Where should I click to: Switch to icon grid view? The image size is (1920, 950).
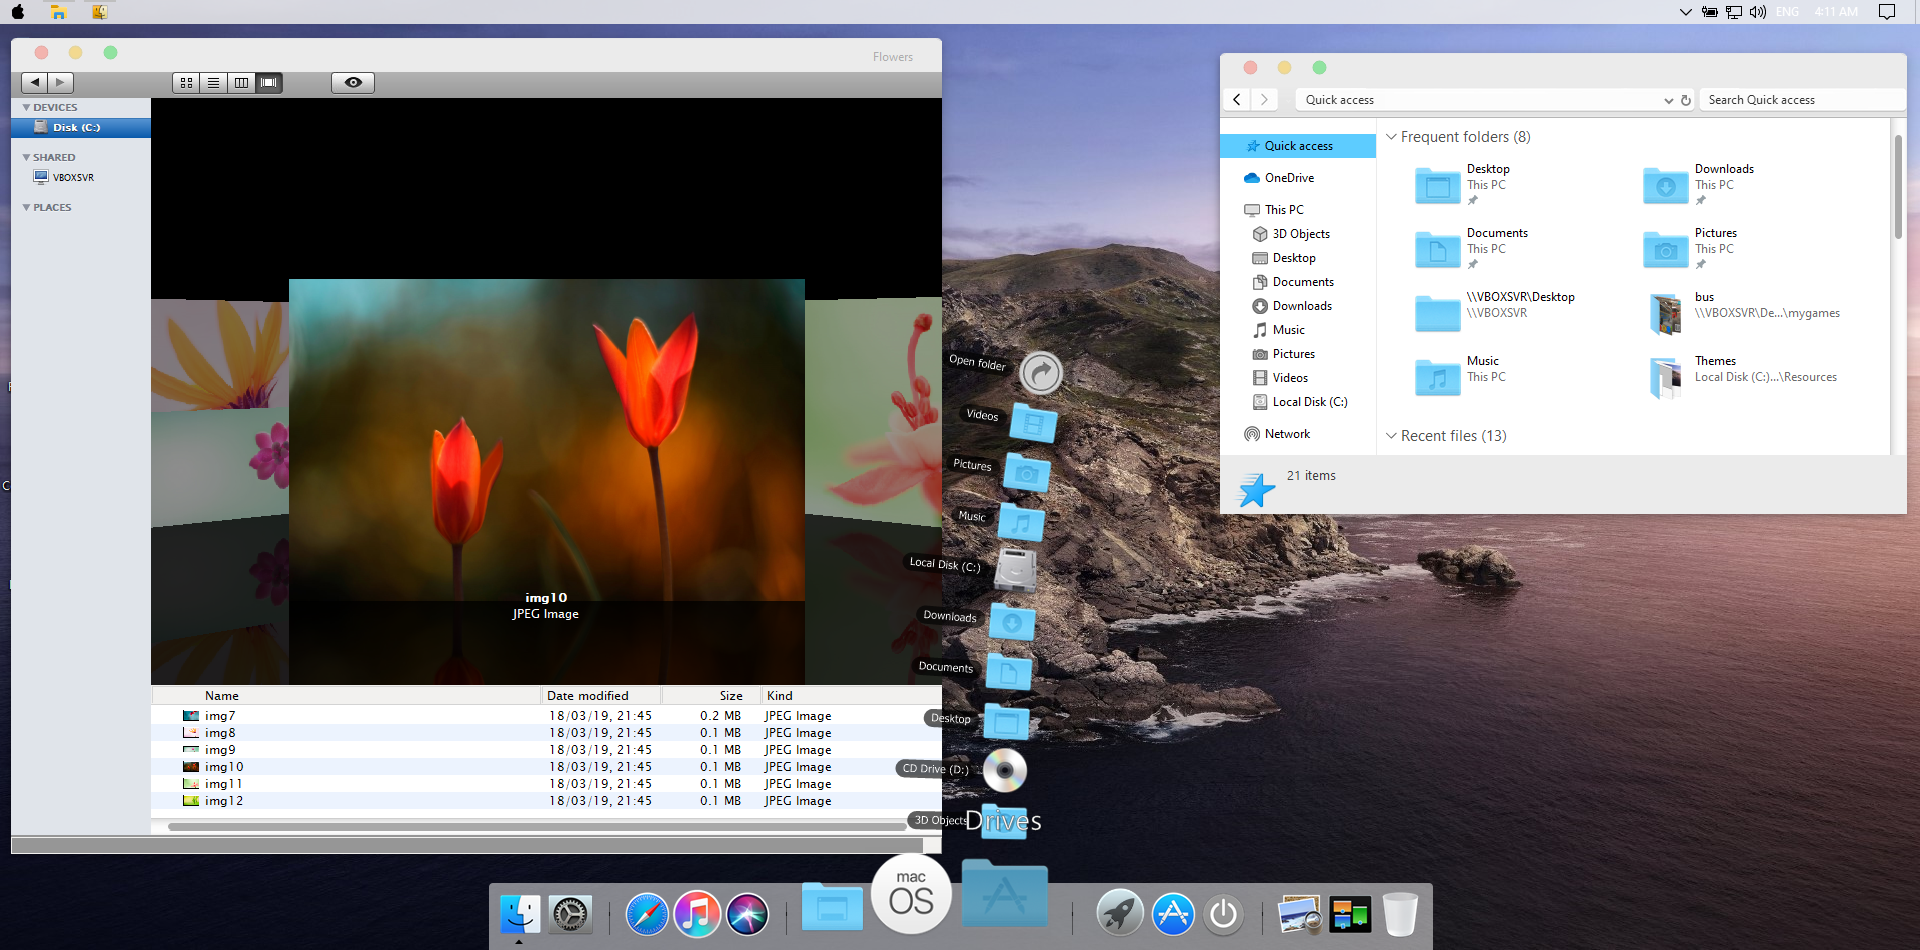click(186, 83)
